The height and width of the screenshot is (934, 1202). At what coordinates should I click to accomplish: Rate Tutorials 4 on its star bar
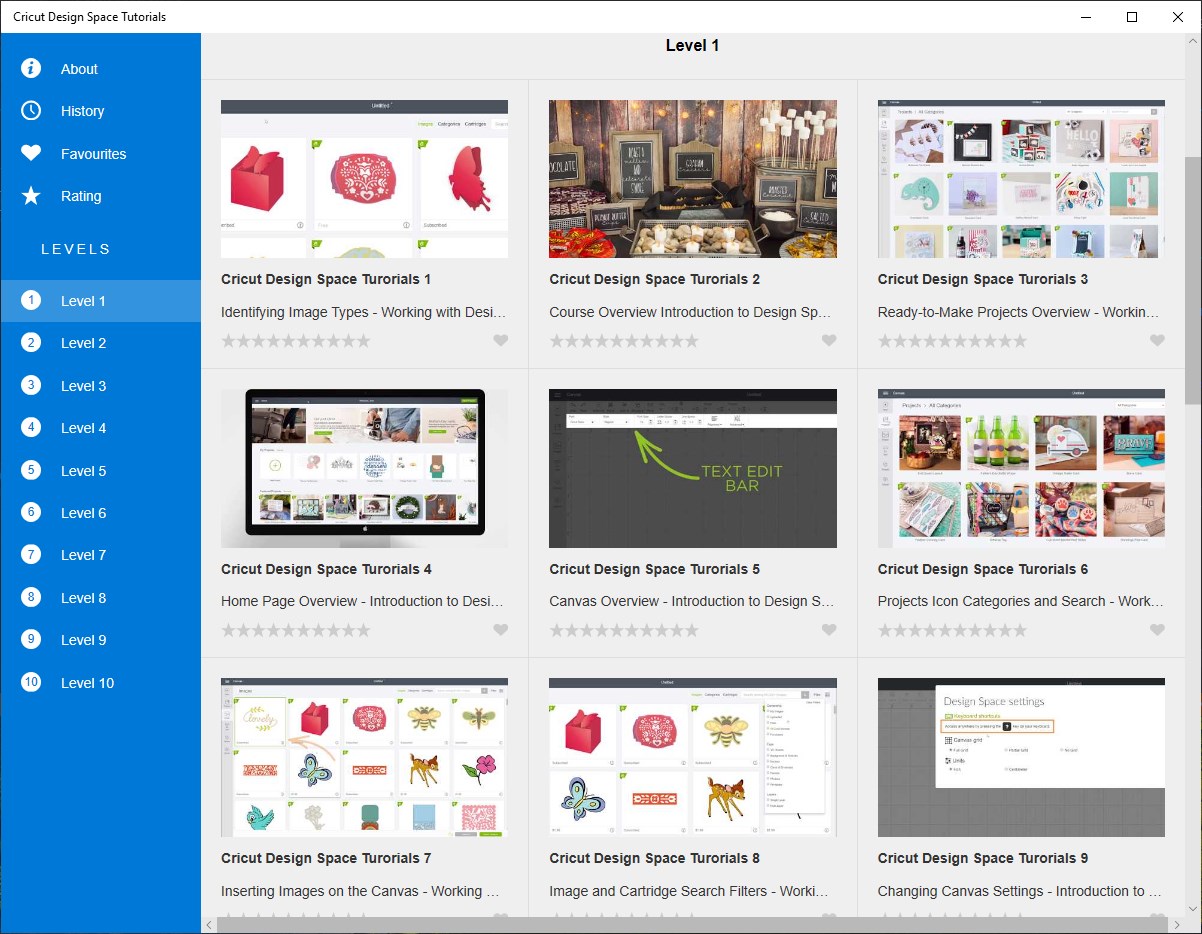[x=295, y=630]
